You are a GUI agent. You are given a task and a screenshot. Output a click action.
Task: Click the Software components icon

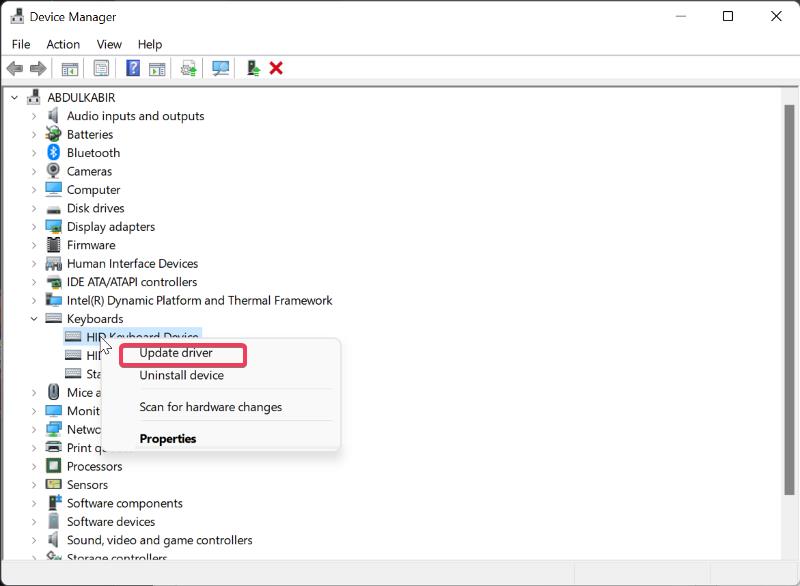(x=53, y=503)
